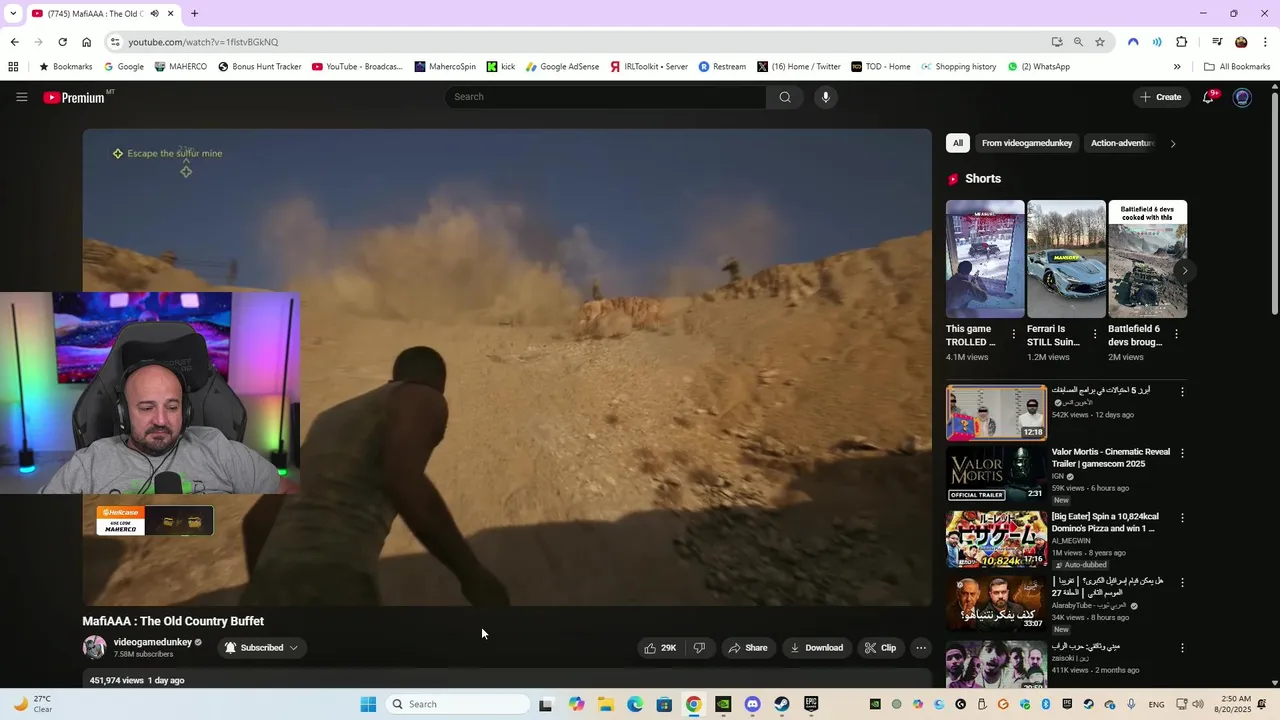Open the 12:18 video thumbnail
The height and width of the screenshot is (720, 1280).
tap(996, 412)
